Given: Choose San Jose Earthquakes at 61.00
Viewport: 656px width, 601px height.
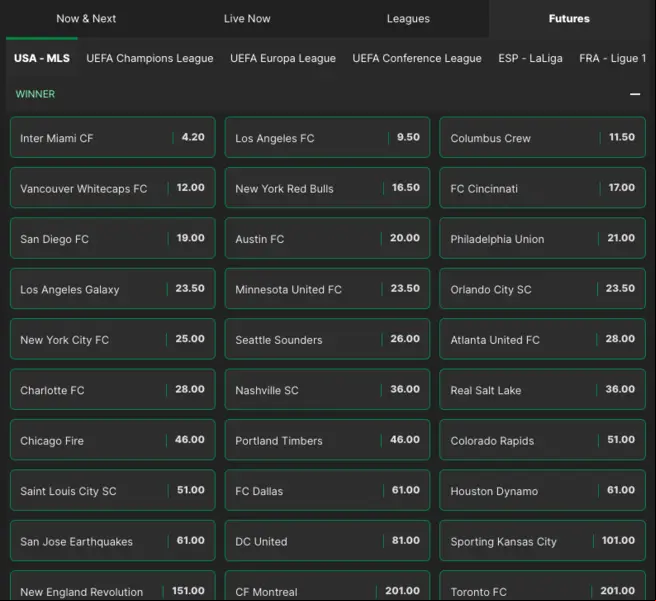Looking at the screenshot, I should click(113, 541).
